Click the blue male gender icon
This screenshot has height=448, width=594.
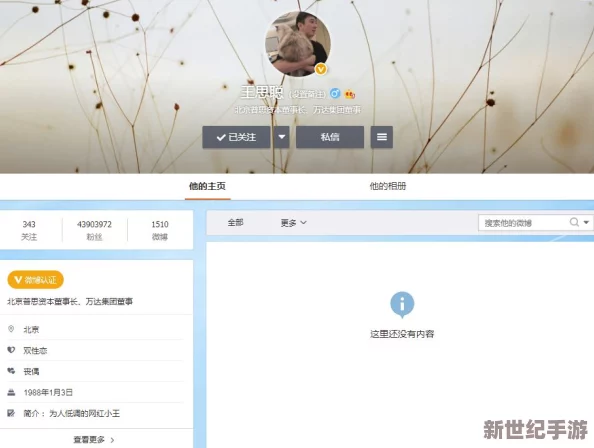(x=335, y=93)
